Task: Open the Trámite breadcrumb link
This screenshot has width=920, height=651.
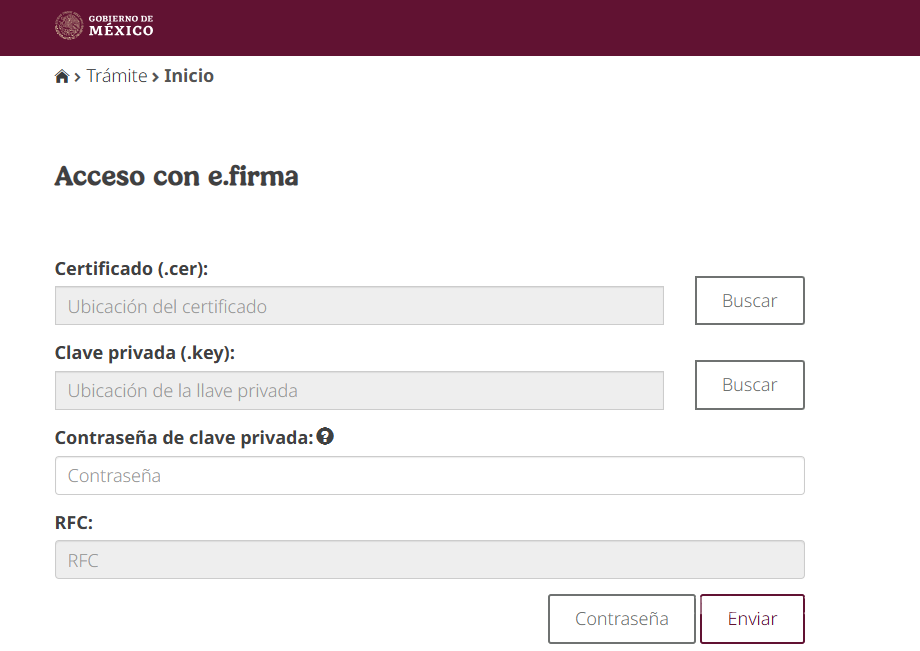Action: 117,76
